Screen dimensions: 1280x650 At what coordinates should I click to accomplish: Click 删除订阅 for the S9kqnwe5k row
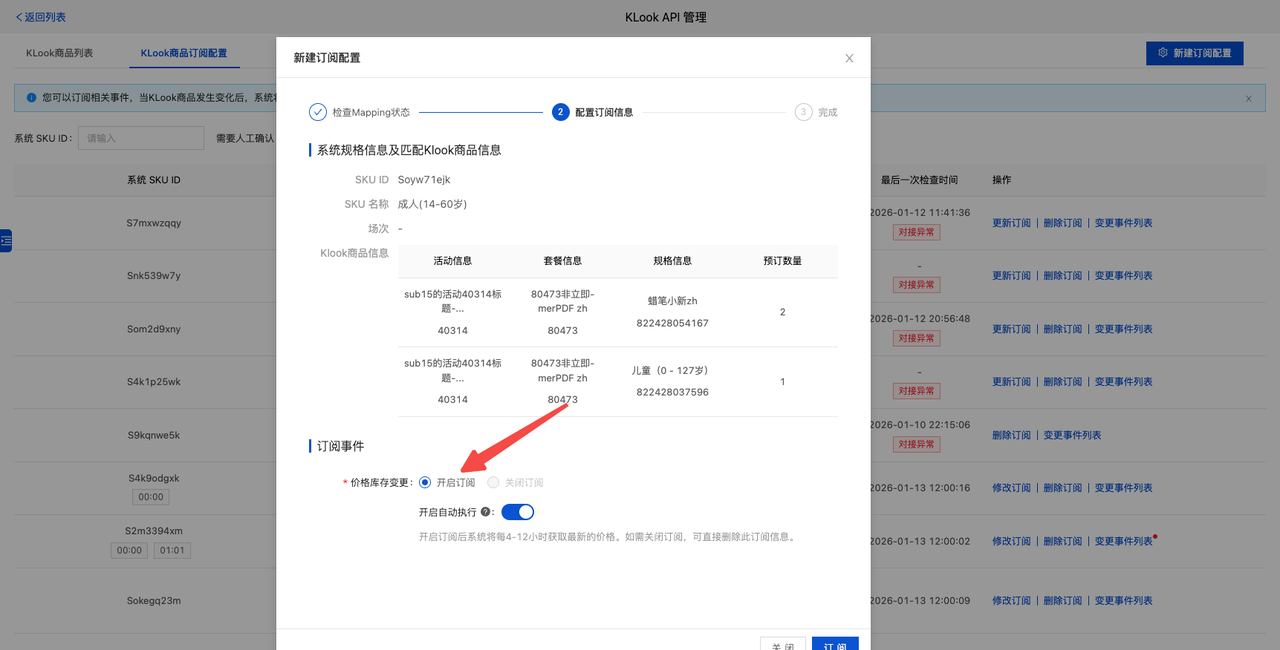click(x=1011, y=434)
